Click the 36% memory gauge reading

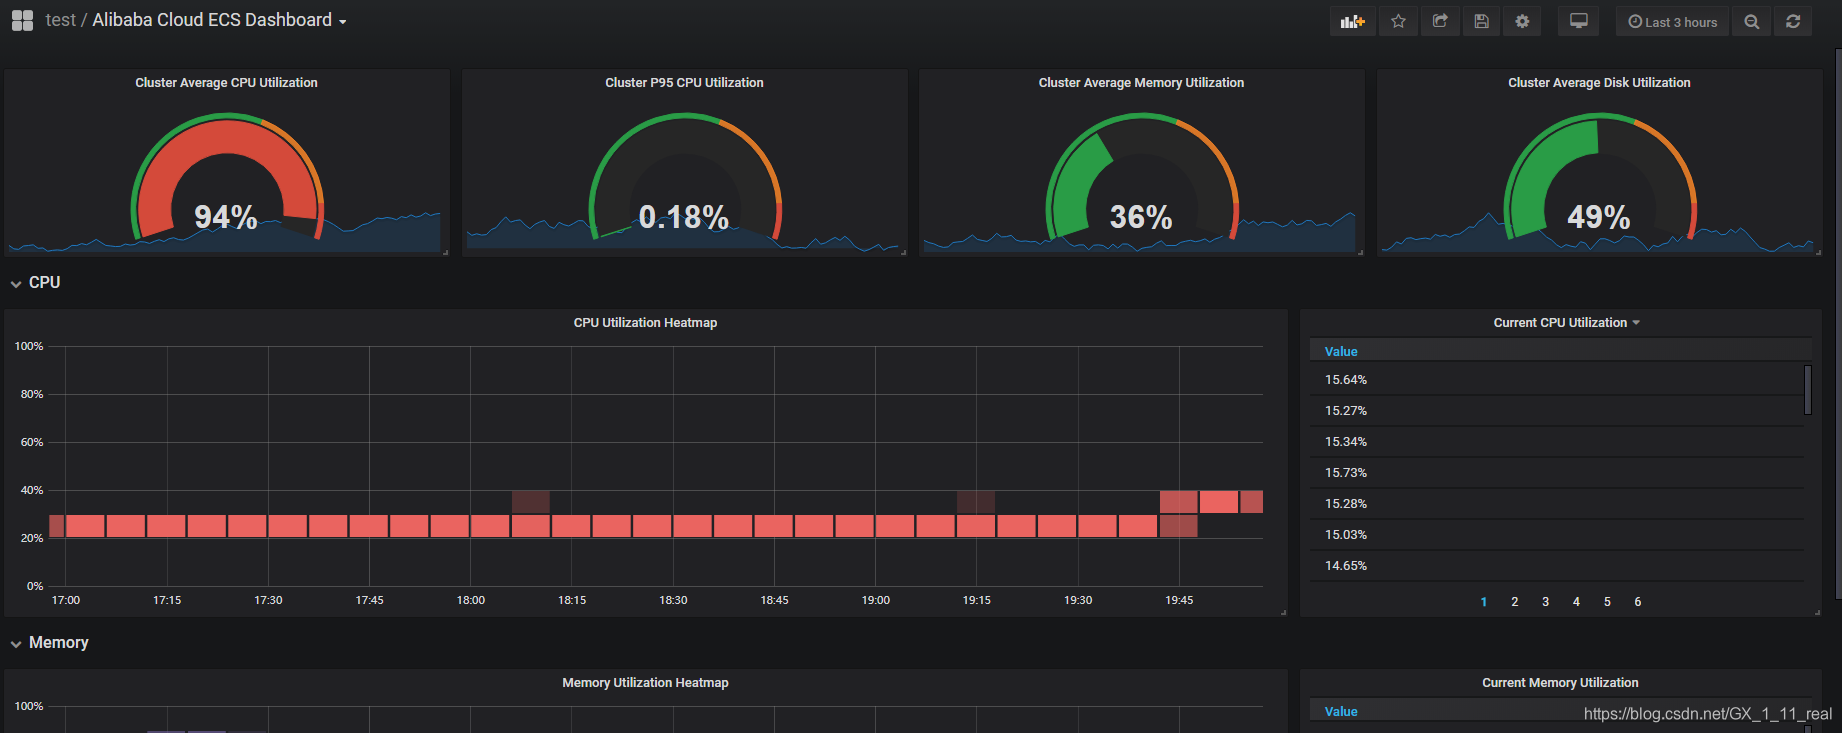[1141, 217]
